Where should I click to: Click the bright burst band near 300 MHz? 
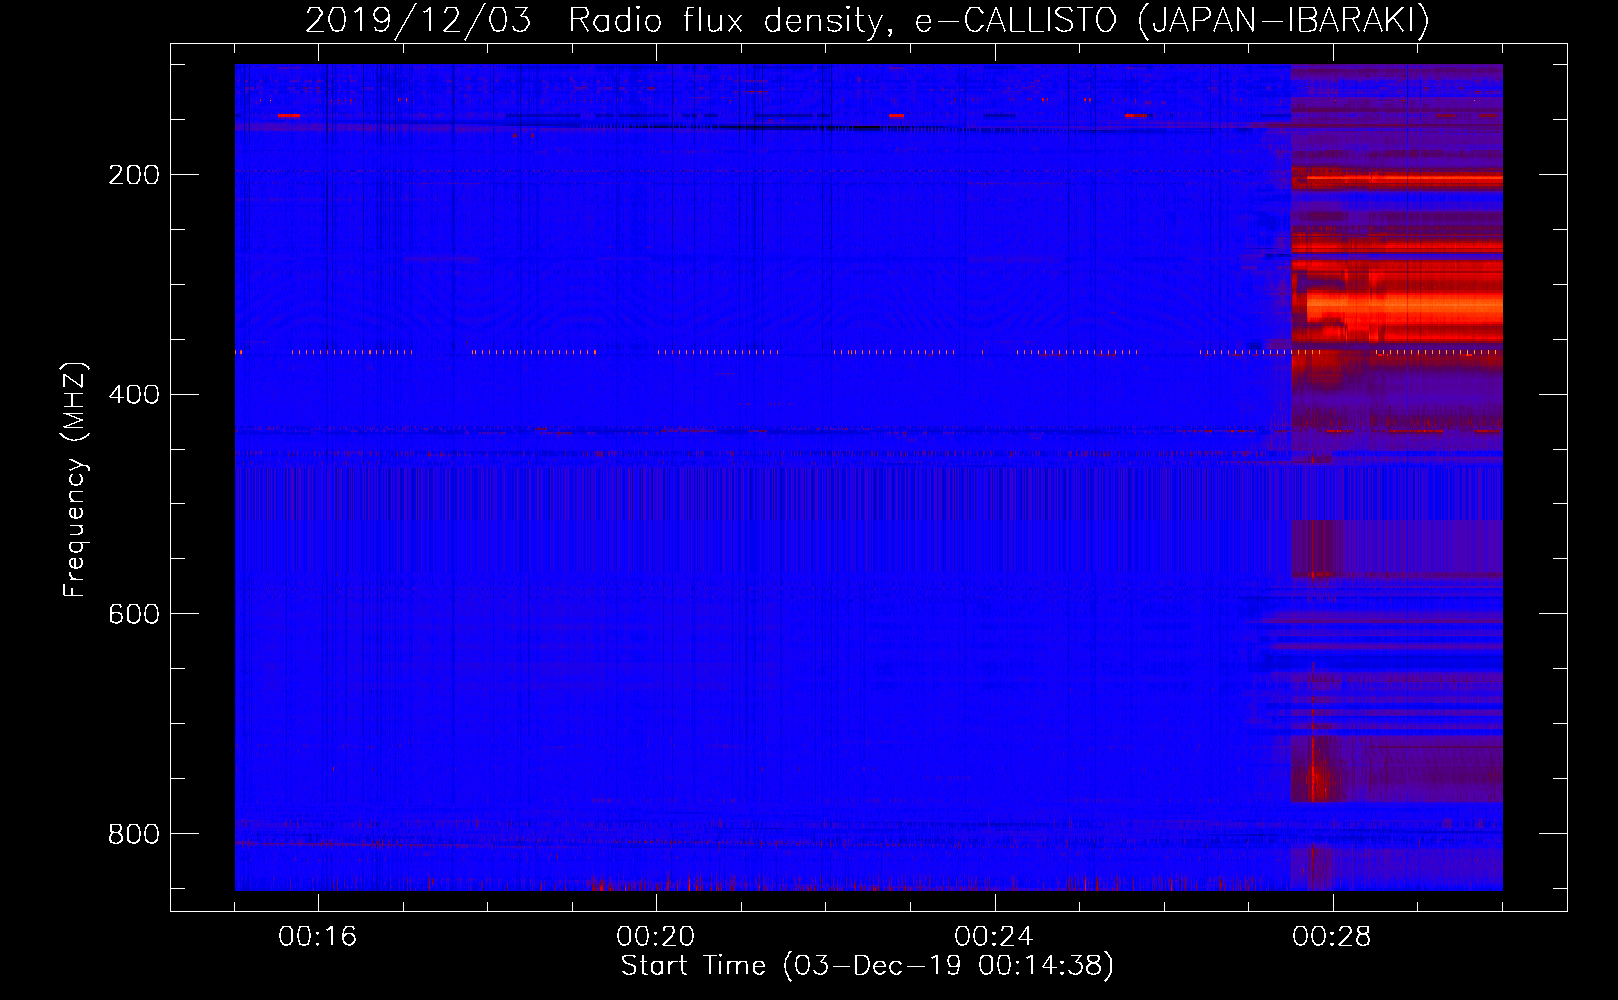[x=1404, y=303]
